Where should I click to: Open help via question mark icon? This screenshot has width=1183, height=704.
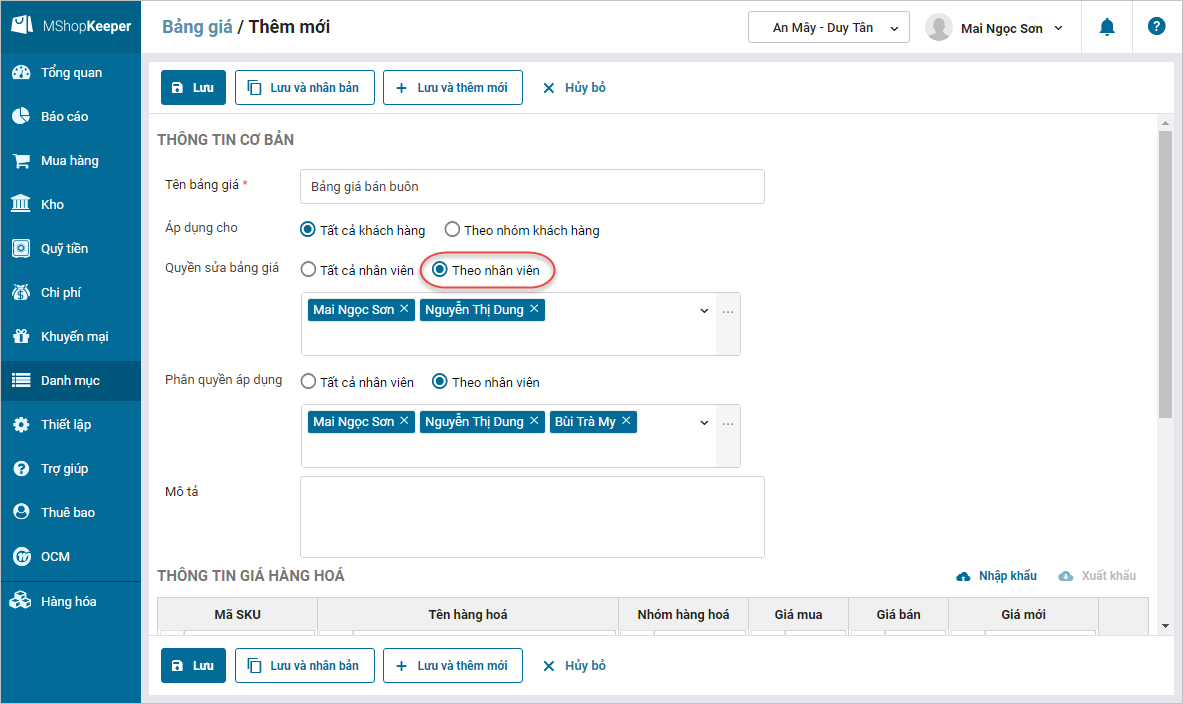tap(1157, 27)
